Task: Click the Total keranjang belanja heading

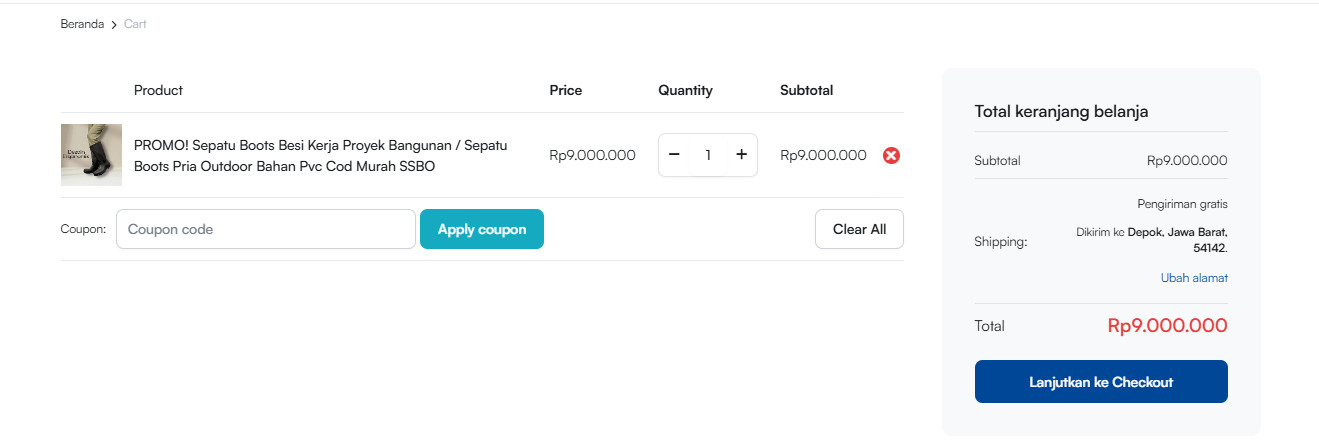Action: (x=1061, y=111)
